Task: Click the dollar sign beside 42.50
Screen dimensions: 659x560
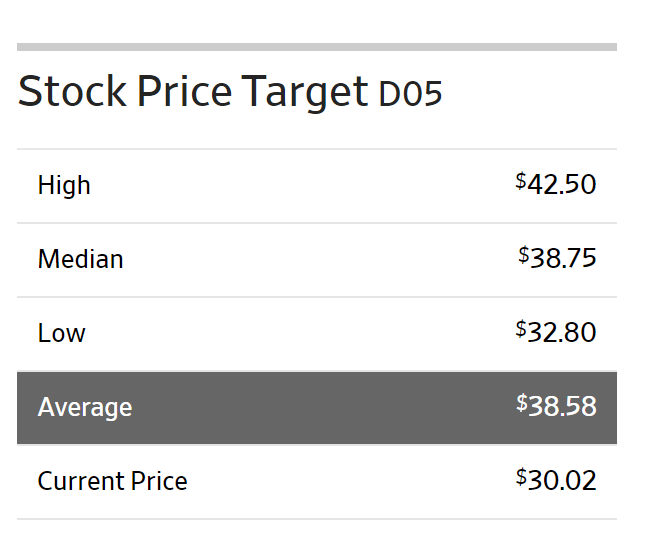Action: click(x=521, y=181)
